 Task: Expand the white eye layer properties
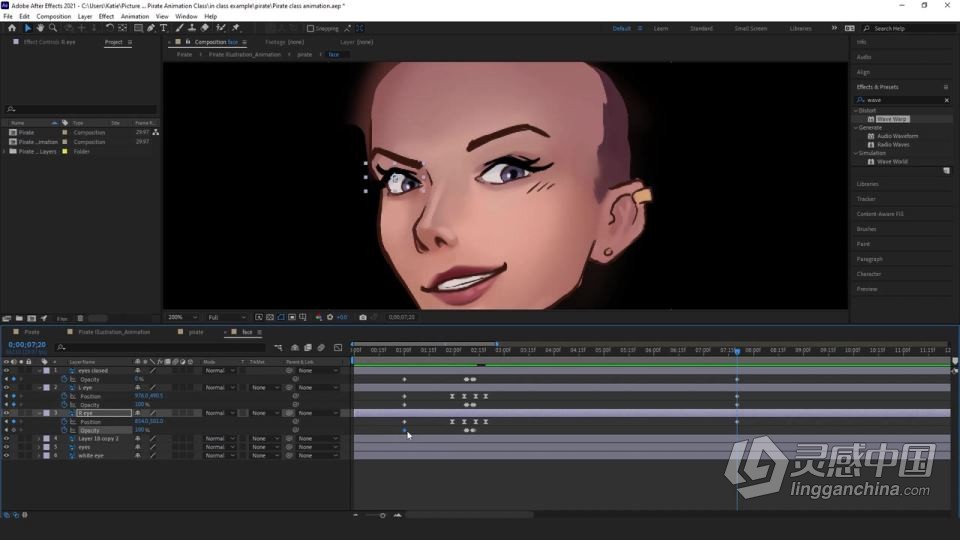pyautogui.click(x=39, y=456)
